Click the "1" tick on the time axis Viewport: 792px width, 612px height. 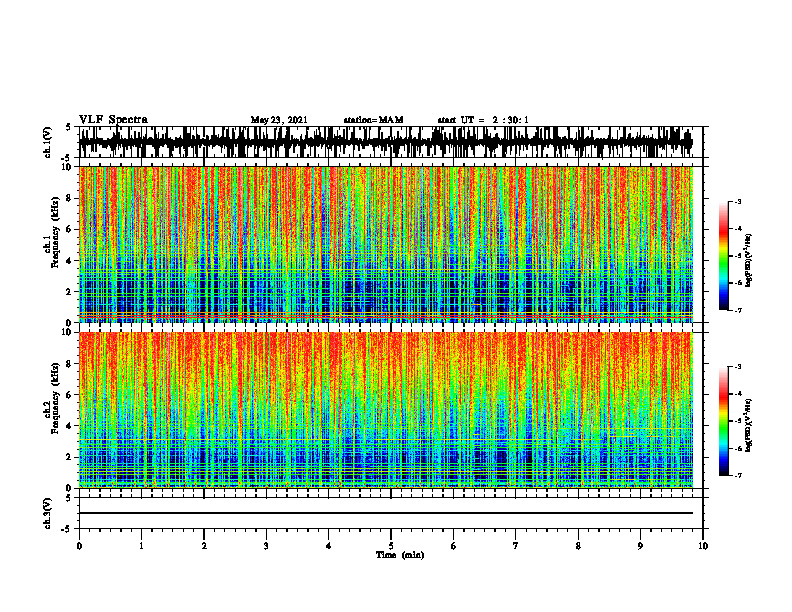(141, 546)
